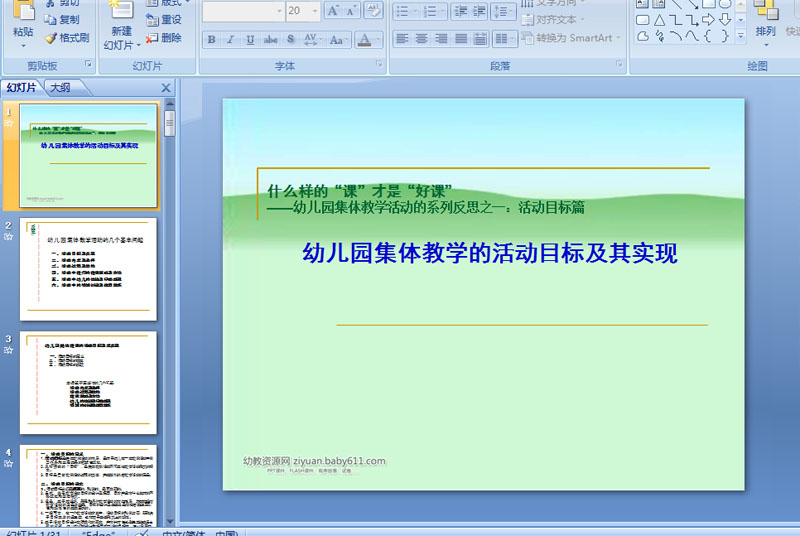The image size is (800, 536).
Task: Toggle Strikethrough (abc) formatting
Action: click(270, 39)
